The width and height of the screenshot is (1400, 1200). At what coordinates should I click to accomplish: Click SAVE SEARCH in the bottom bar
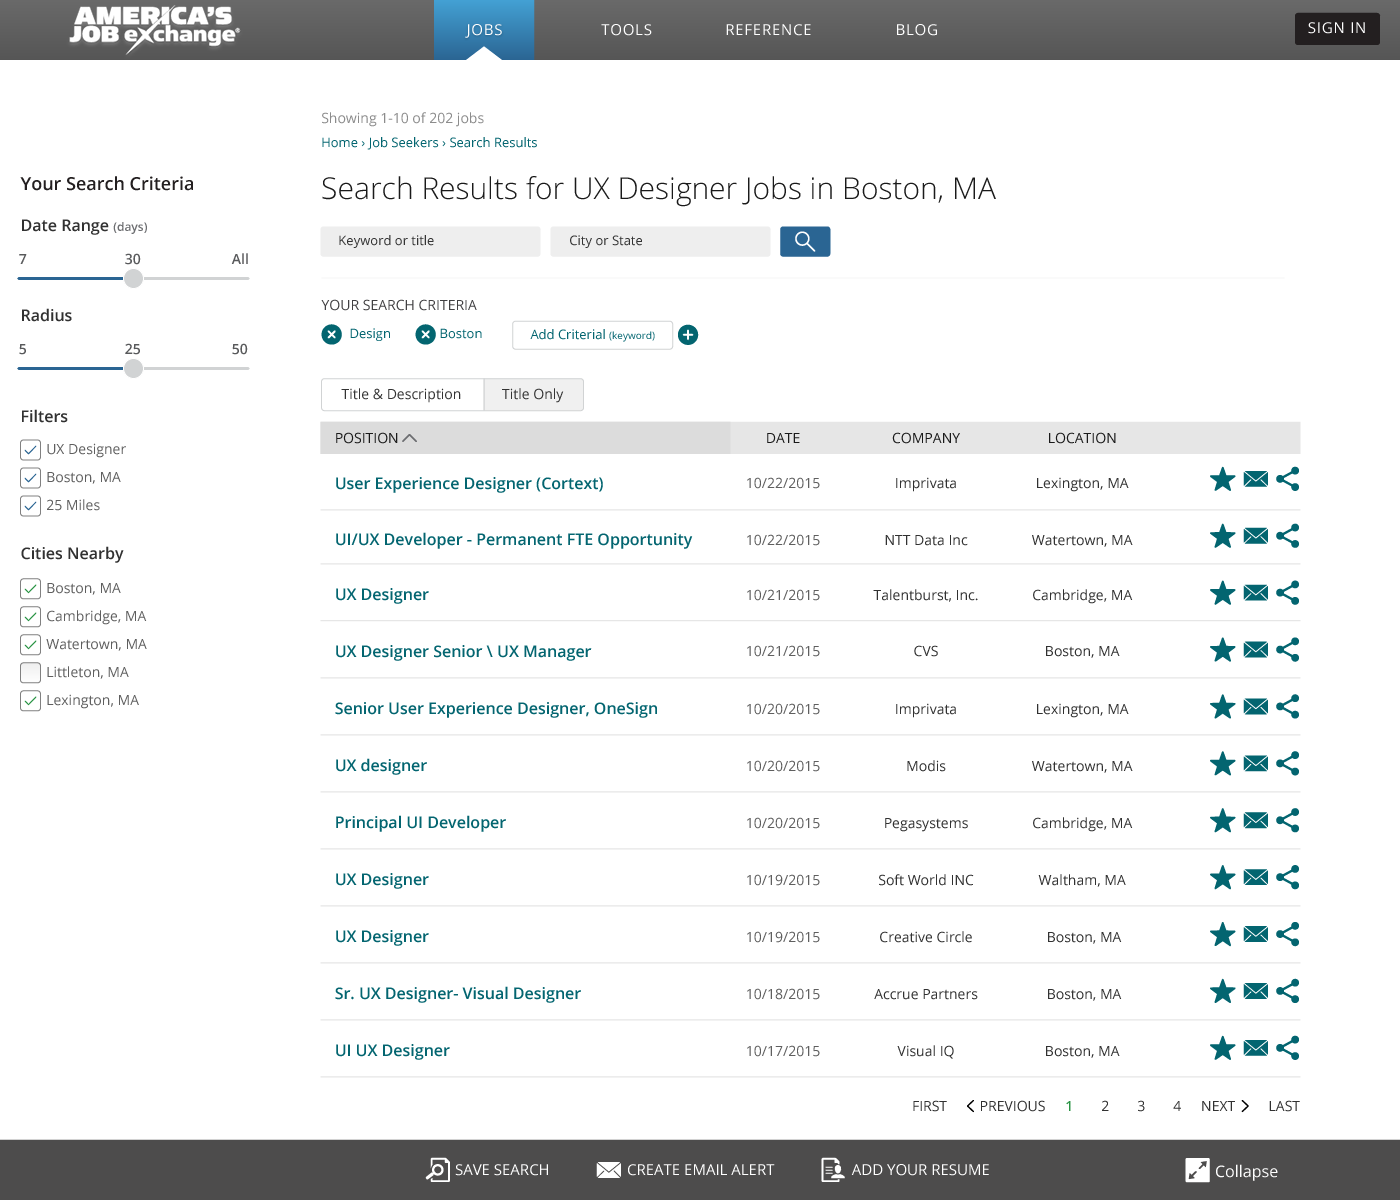click(488, 1169)
